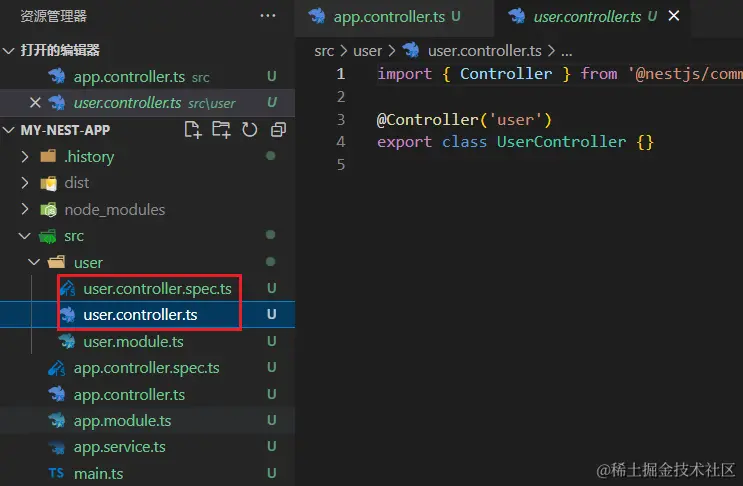
Task: Click the Nest icon beside user.module.ts
Action: (67, 341)
